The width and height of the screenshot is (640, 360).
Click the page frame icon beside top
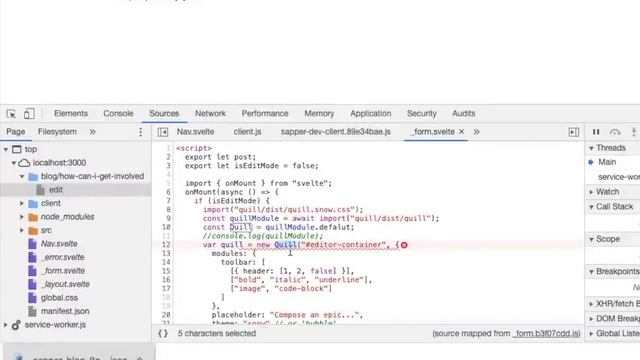point(17,149)
